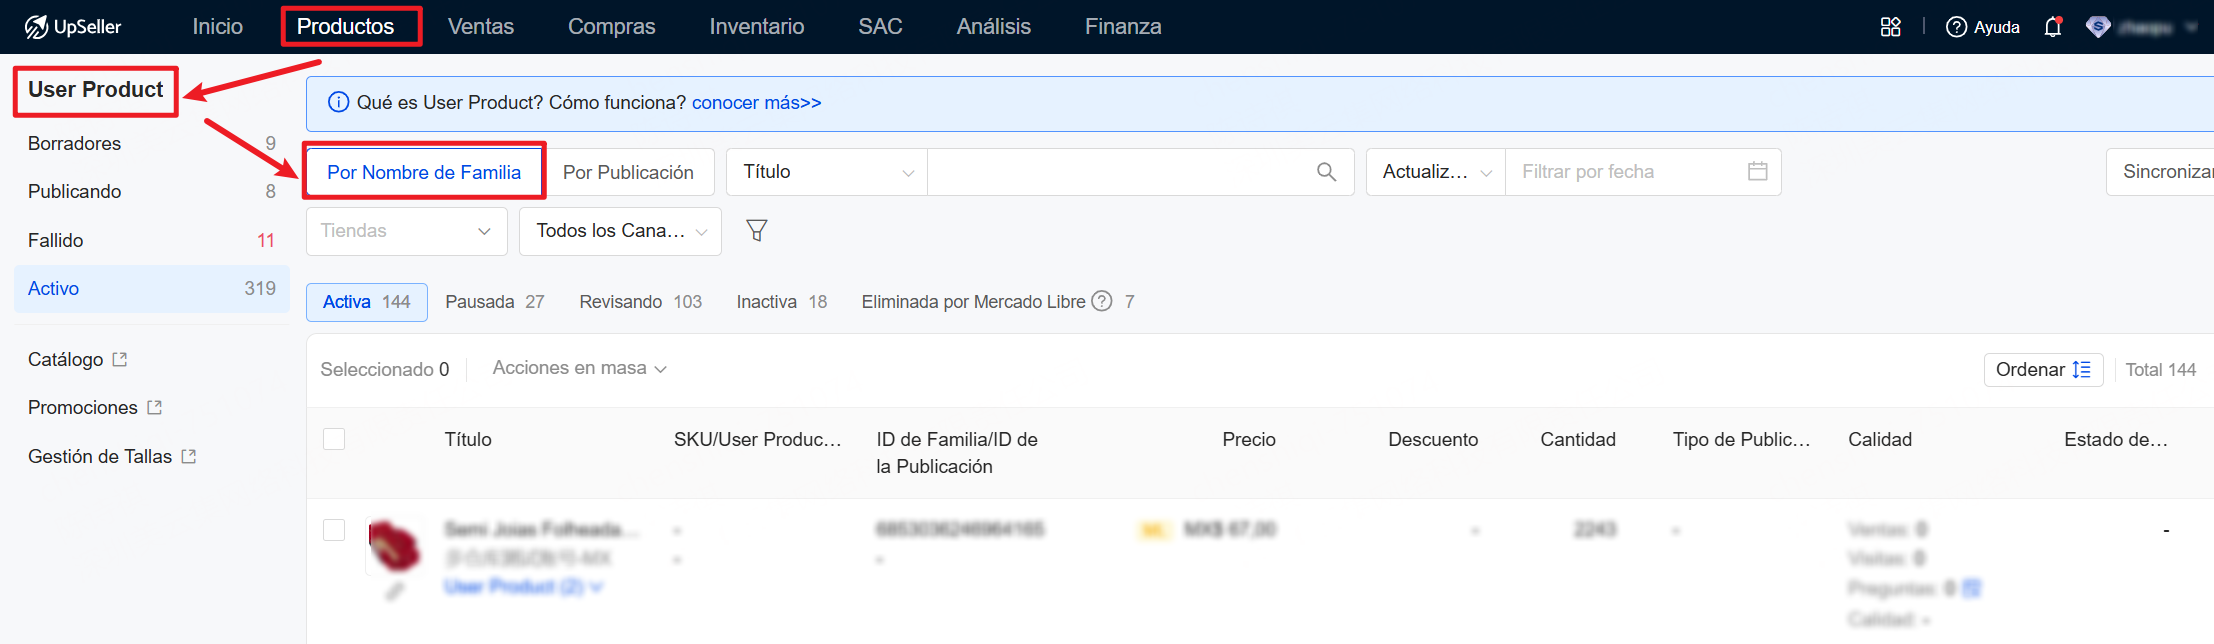
Task: Open the account name dropdown arrow
Action: (2192, 27)
